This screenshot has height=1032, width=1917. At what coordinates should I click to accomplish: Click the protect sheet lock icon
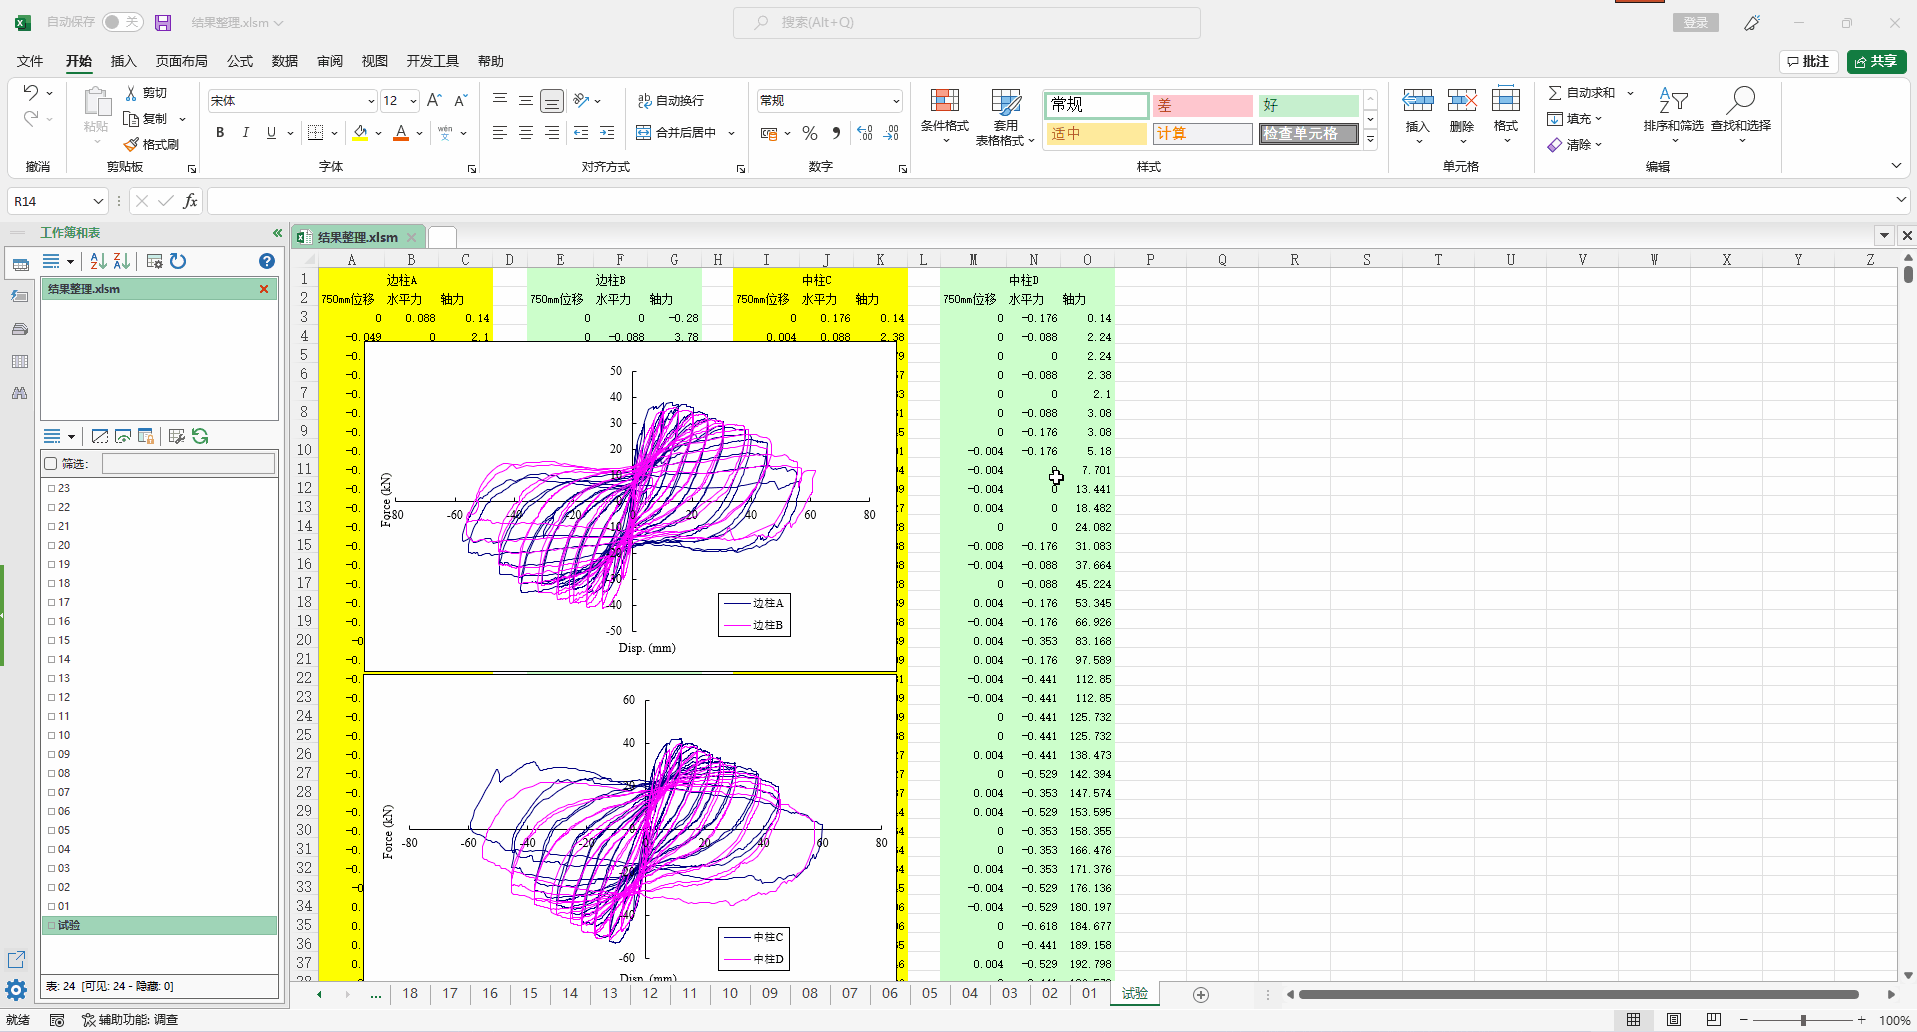tap(146, 436)
